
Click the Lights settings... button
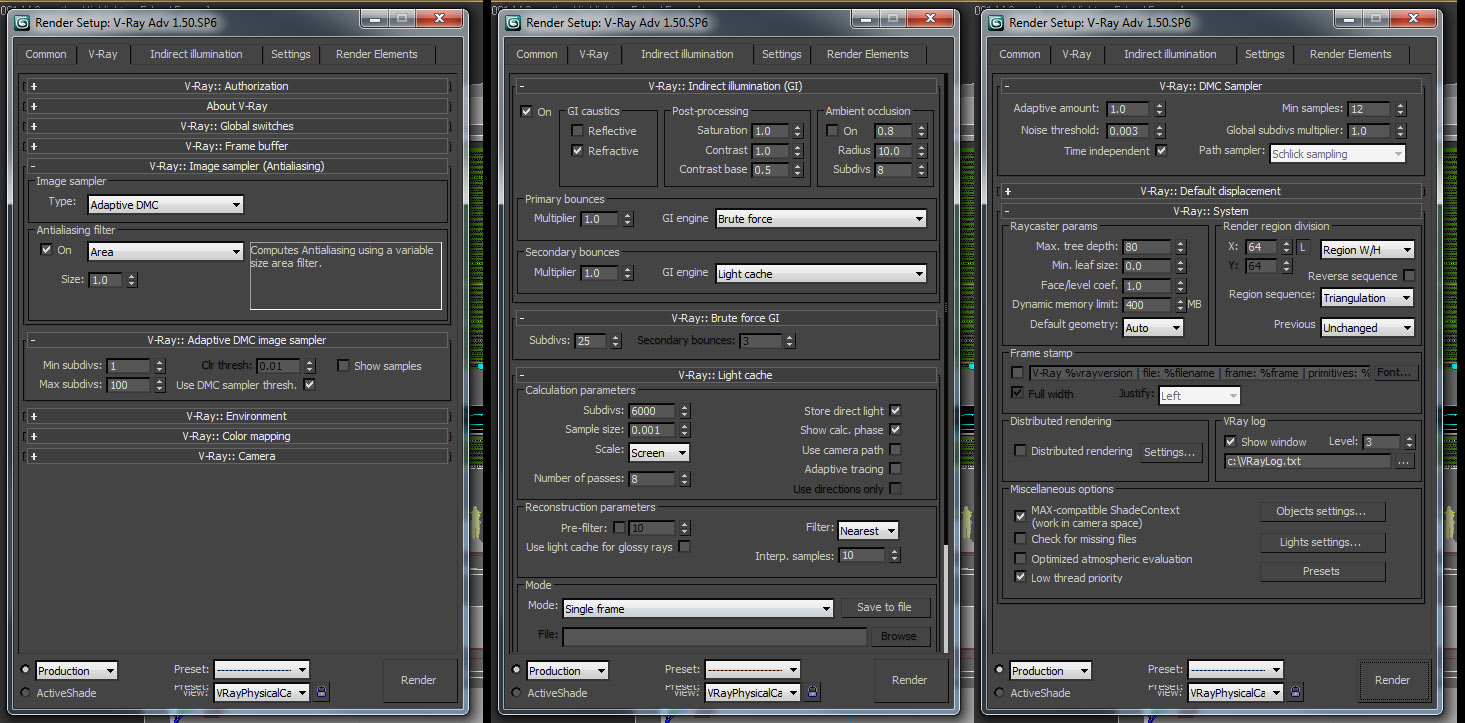coord(1321,542)
